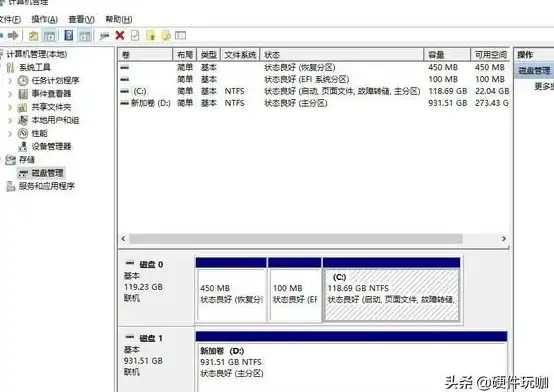Sort by the 布局 column header
The image size is (554, 392).
(x=184, y=55)
